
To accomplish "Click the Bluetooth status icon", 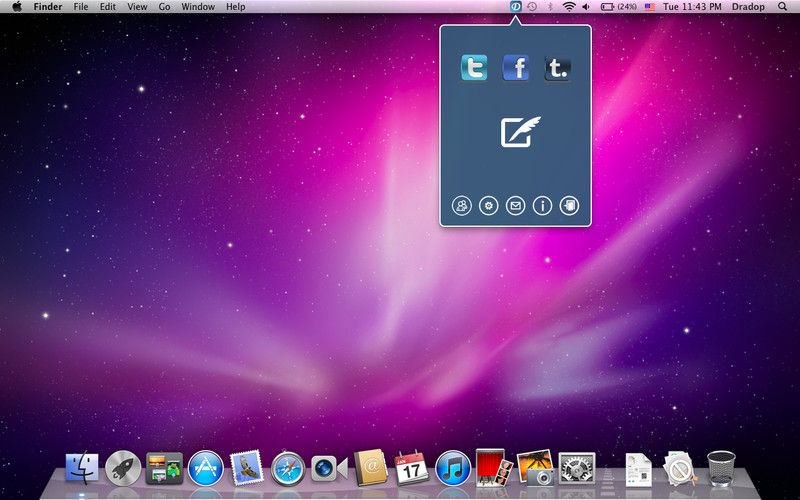I will 550,7.
